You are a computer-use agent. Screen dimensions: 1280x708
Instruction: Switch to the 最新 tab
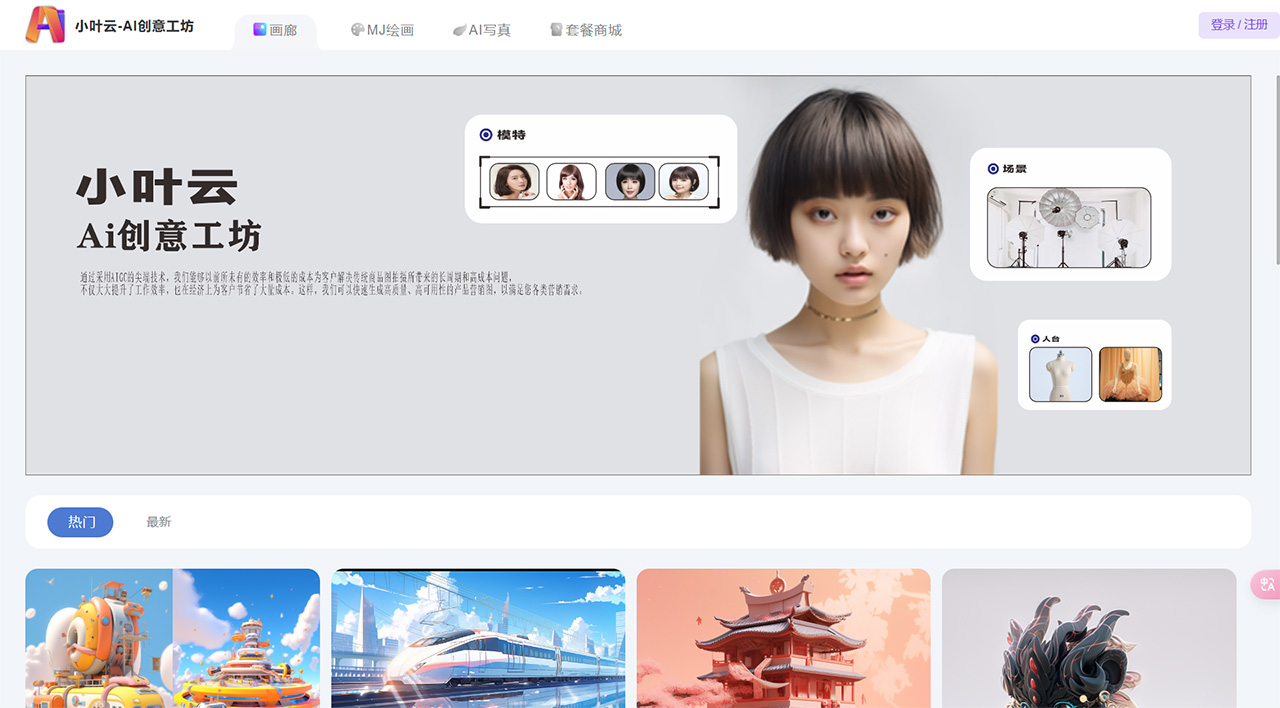tap(158, 521)
